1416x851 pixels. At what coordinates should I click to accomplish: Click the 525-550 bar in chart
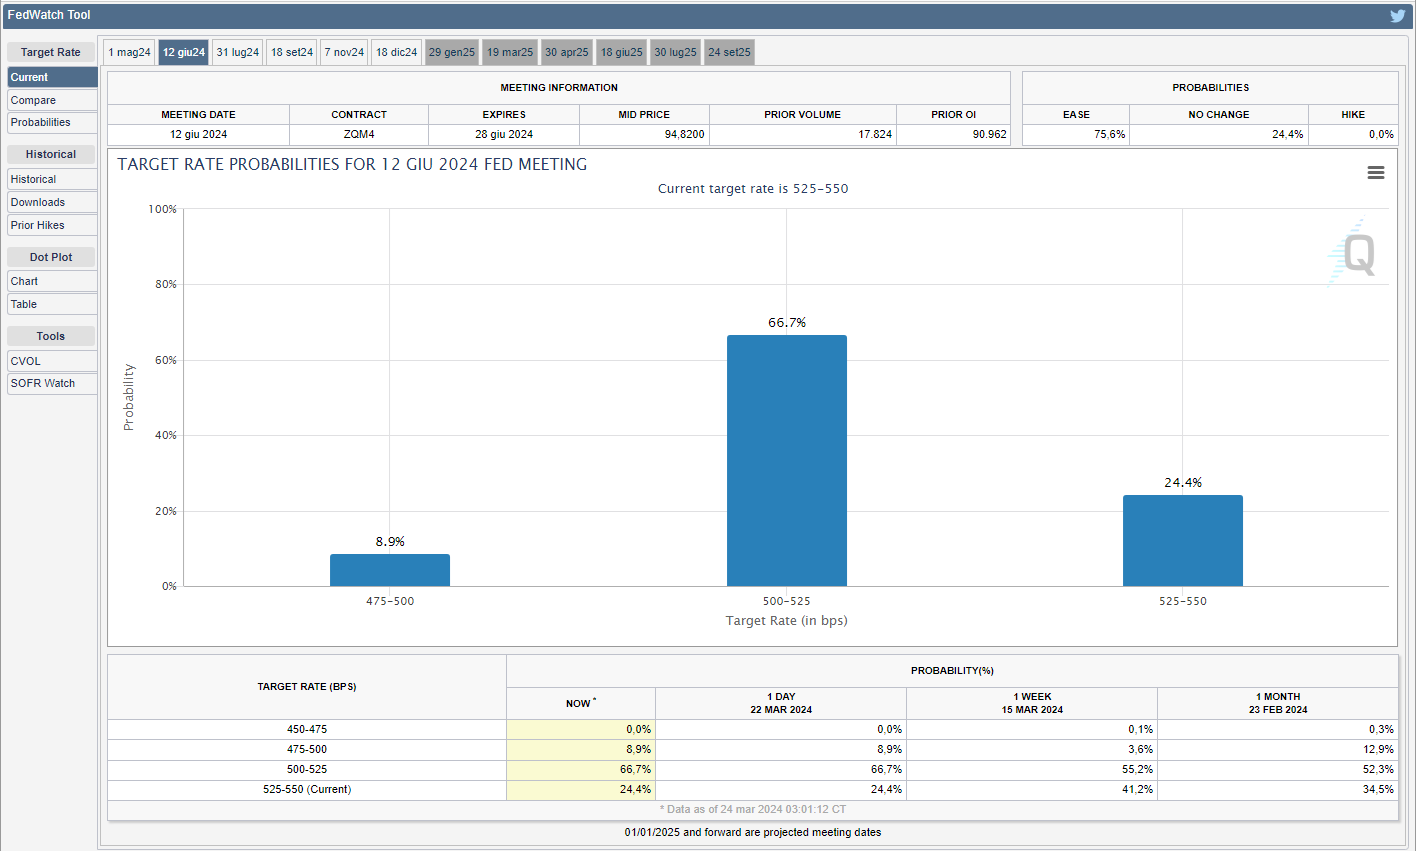point(1183,540)
